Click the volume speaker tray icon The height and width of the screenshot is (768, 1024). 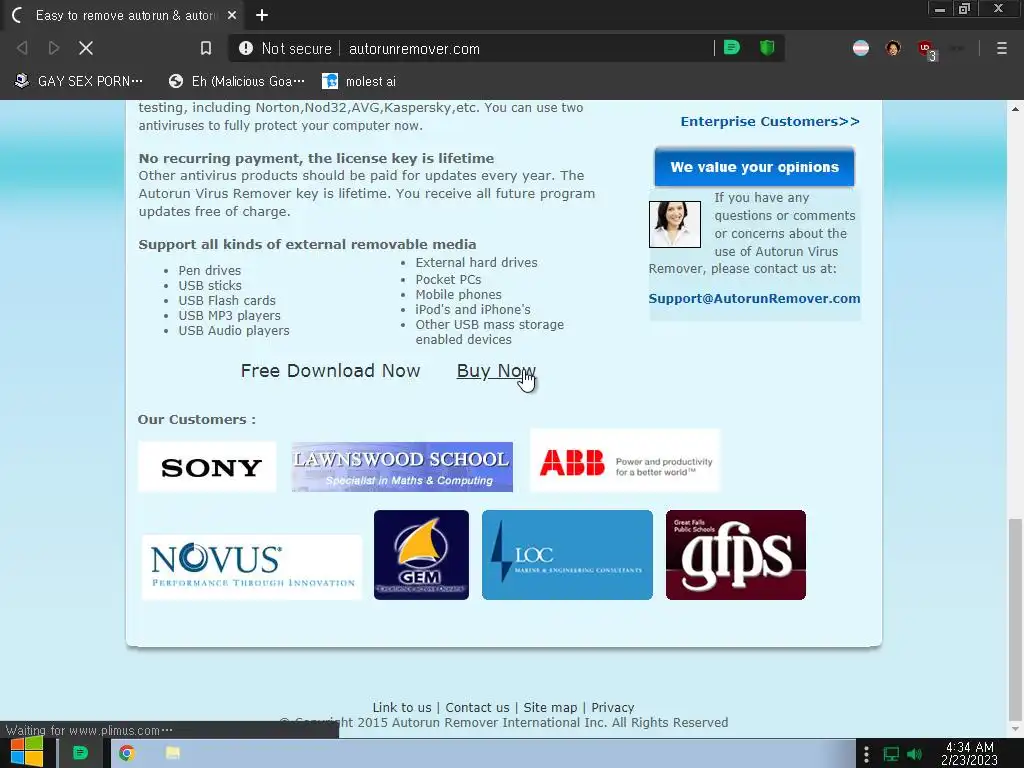(915, 754)
